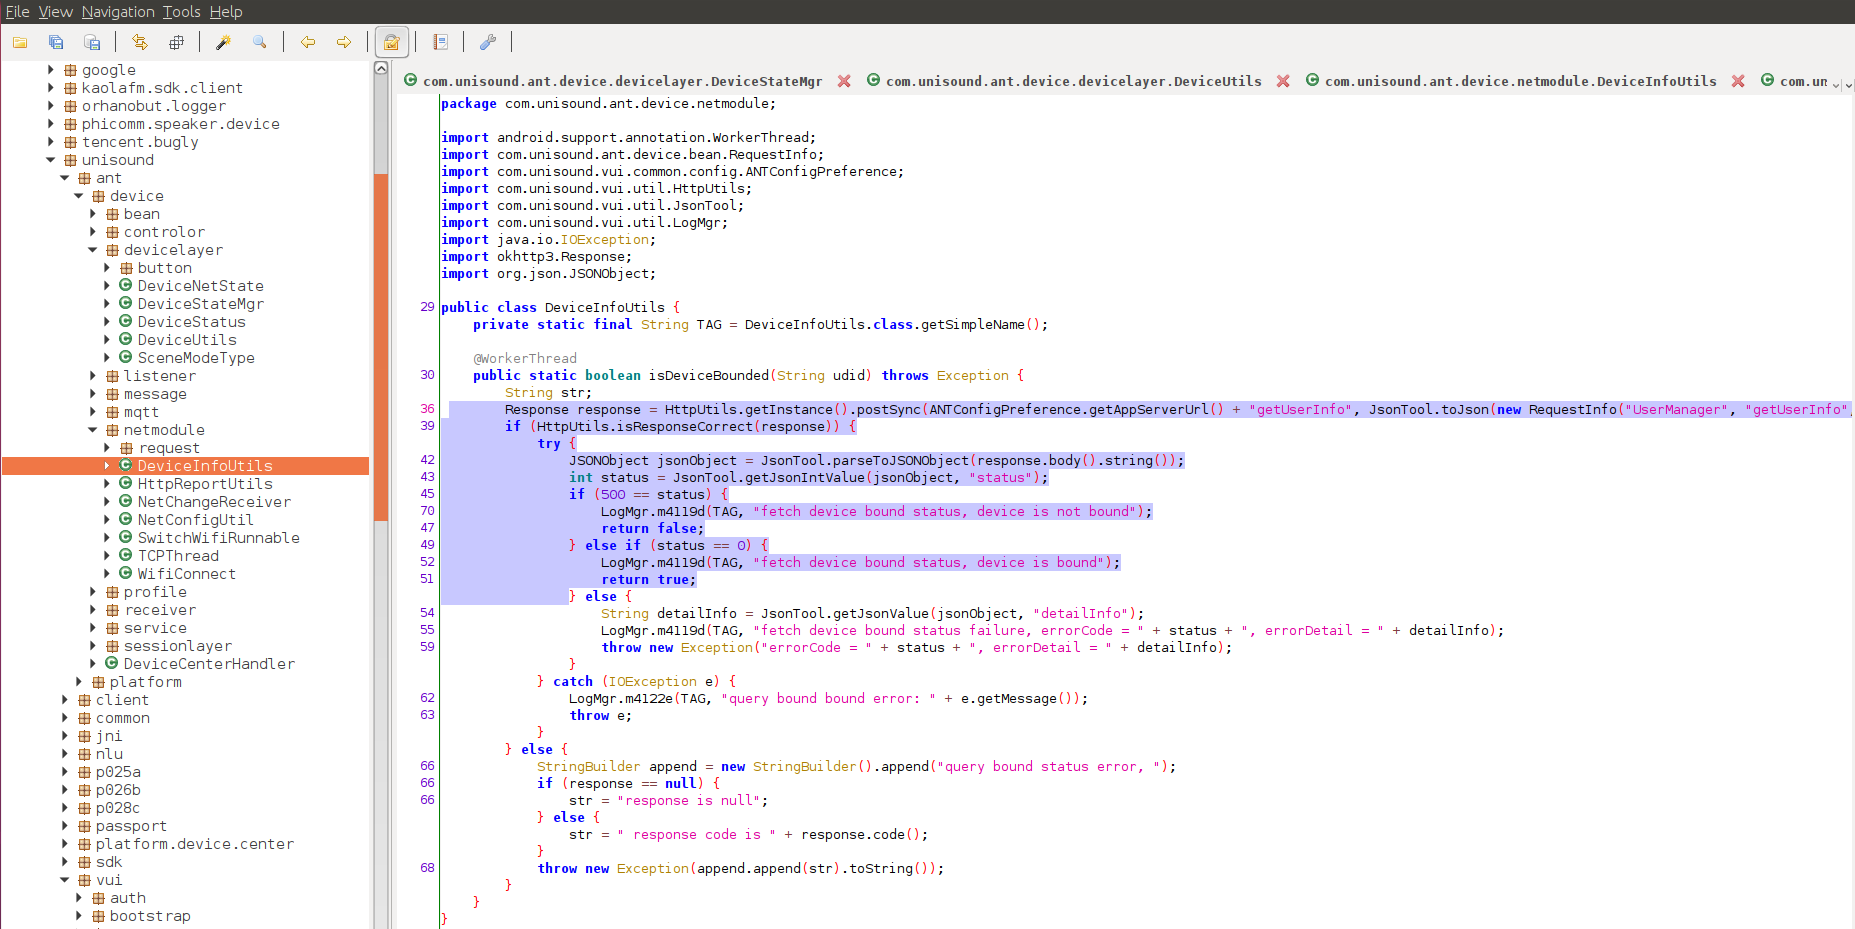Open the tab overflow dropdown arrow
This screenshot has width=1855, height=929.
[1848, 86]
